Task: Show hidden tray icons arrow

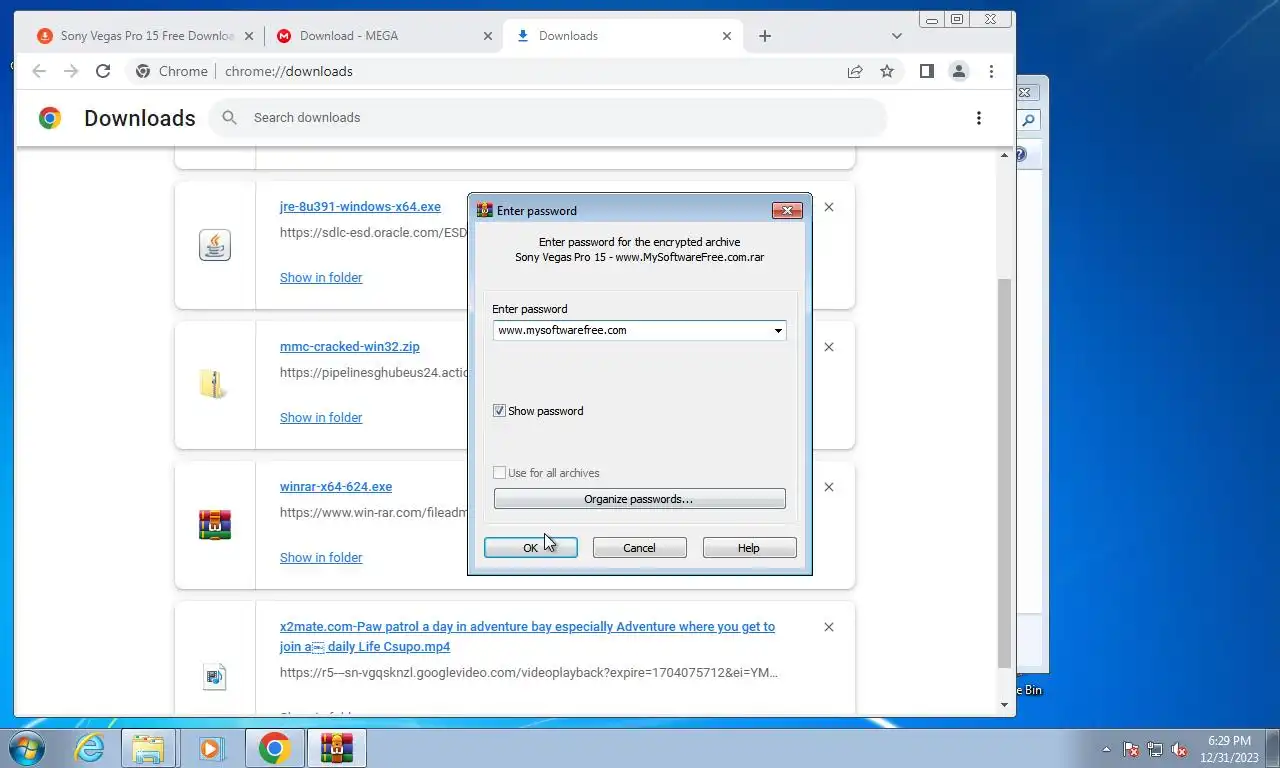Action: tap(1106, 749)
